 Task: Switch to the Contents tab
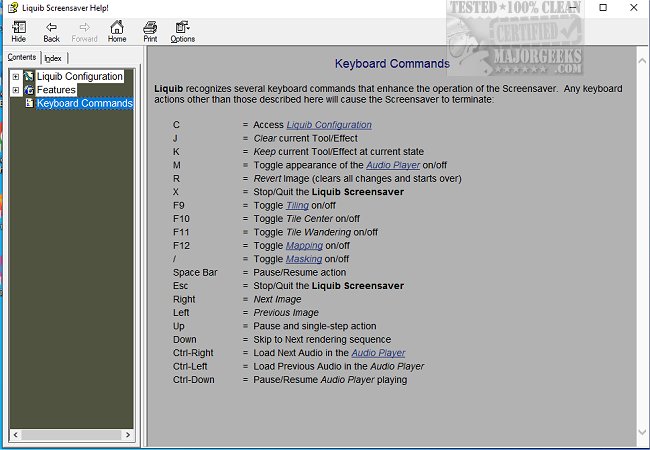point(22,57)
